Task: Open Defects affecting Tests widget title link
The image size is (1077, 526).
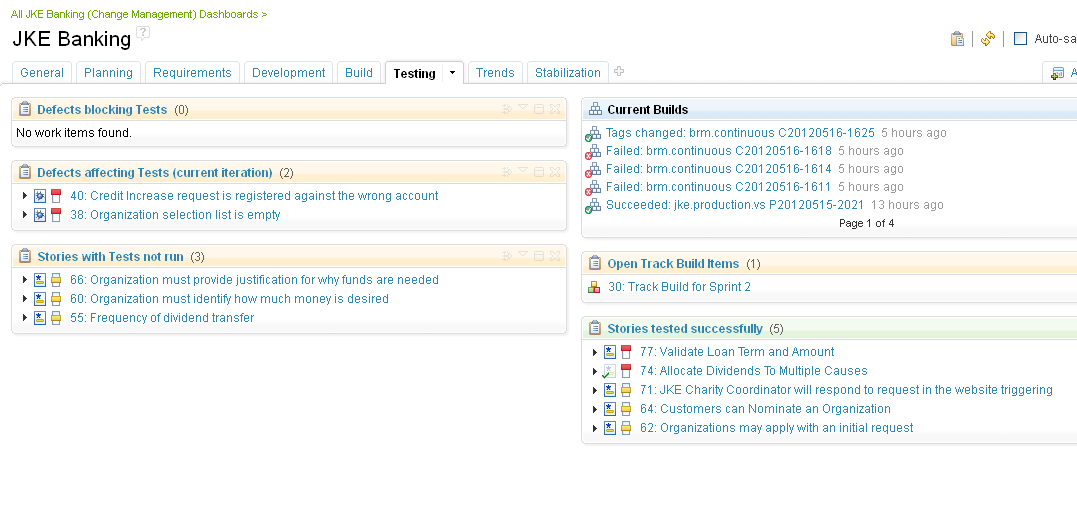Action: (x=155, y=172)
